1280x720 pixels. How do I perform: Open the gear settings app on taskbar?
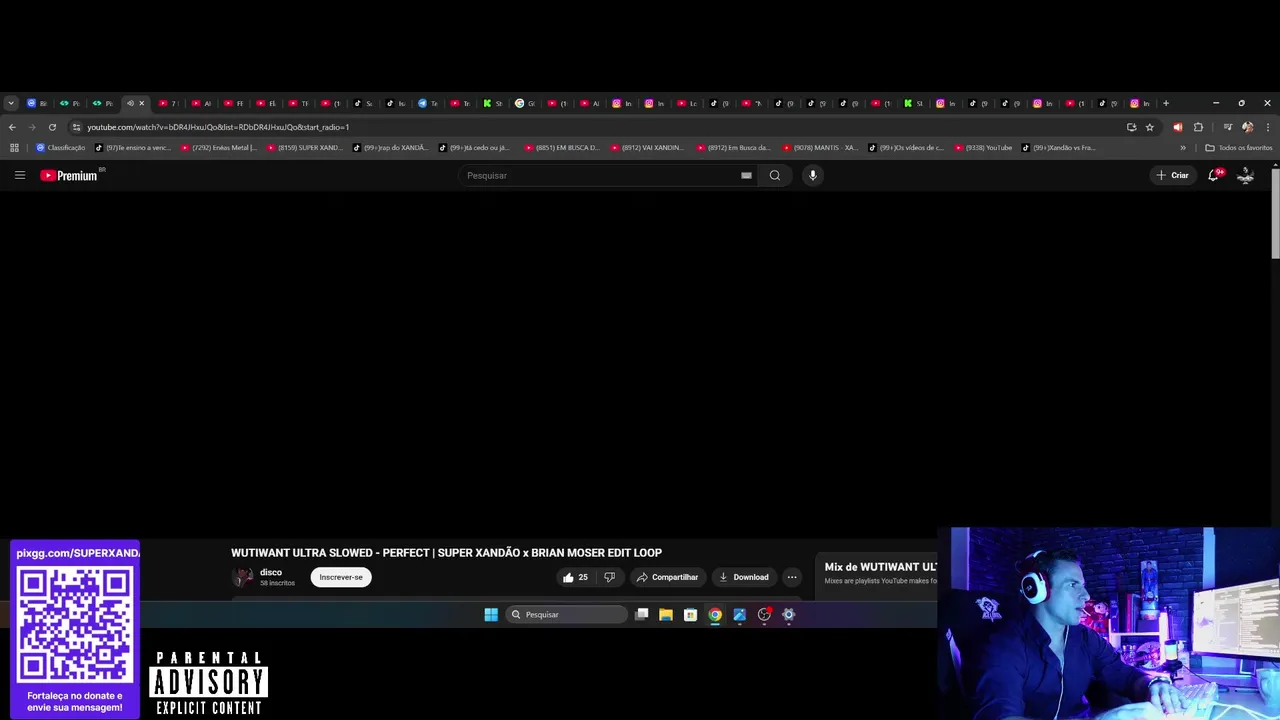(x=788, y=615)
